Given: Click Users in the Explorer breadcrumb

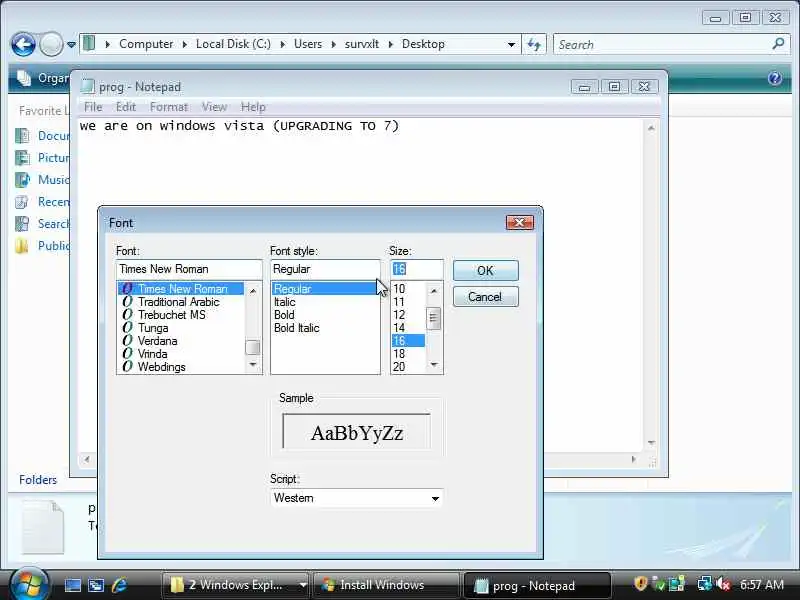Looking at the screenshot, I should click(308, 44).
